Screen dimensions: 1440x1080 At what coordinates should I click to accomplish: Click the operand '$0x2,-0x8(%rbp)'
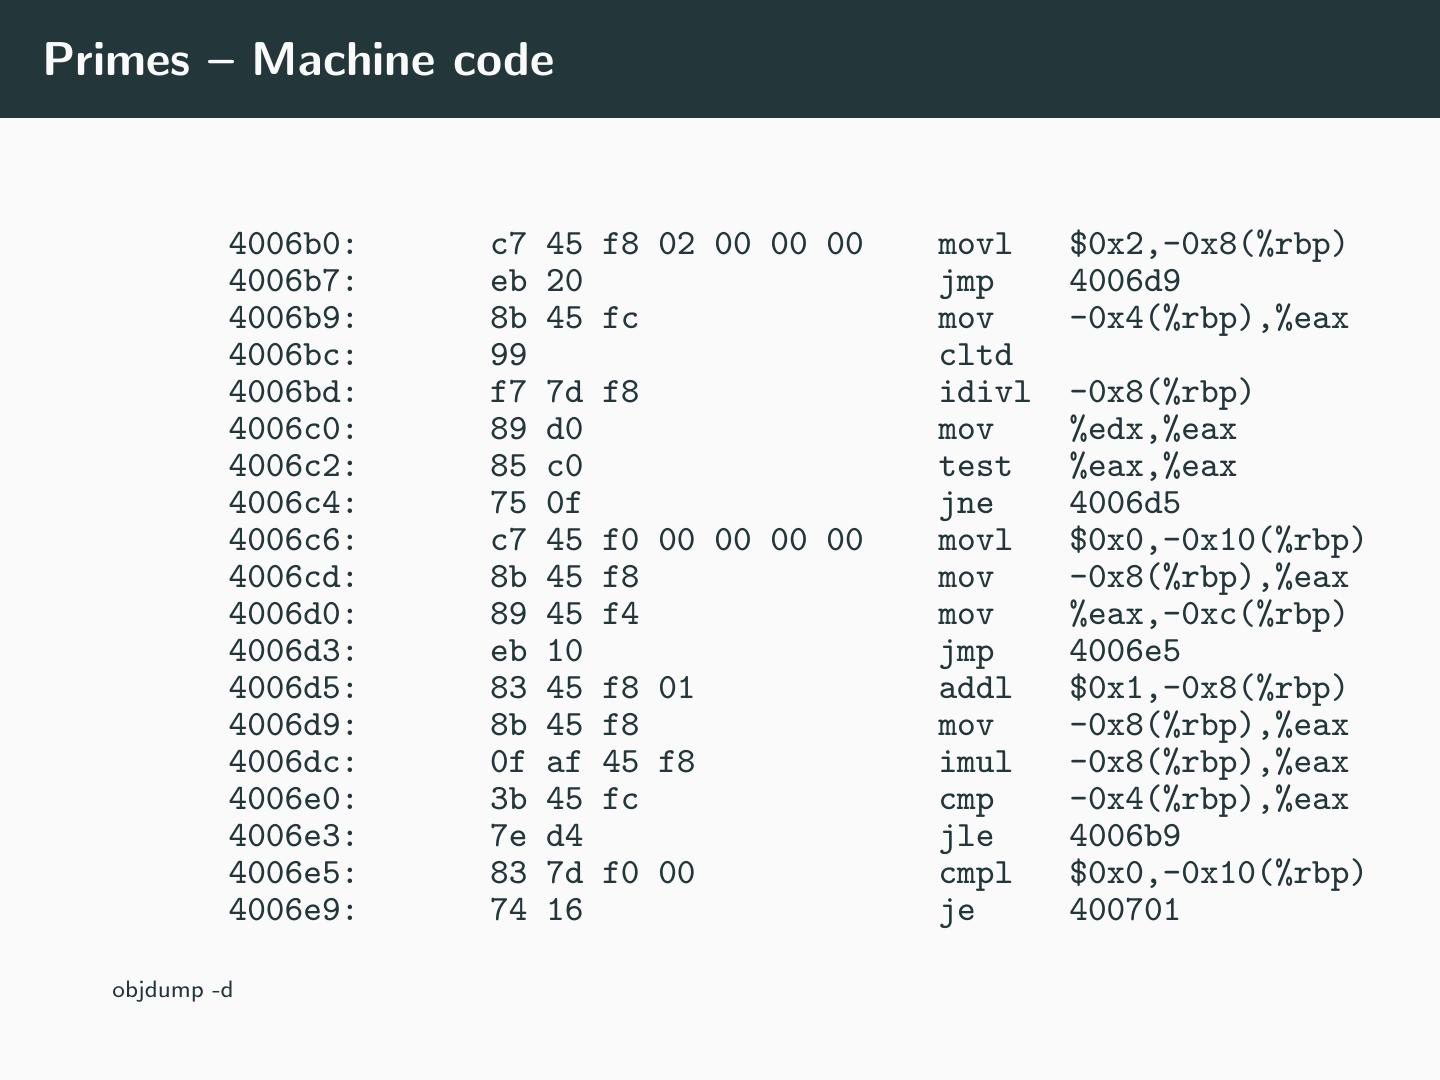[x=1208, y=244]
